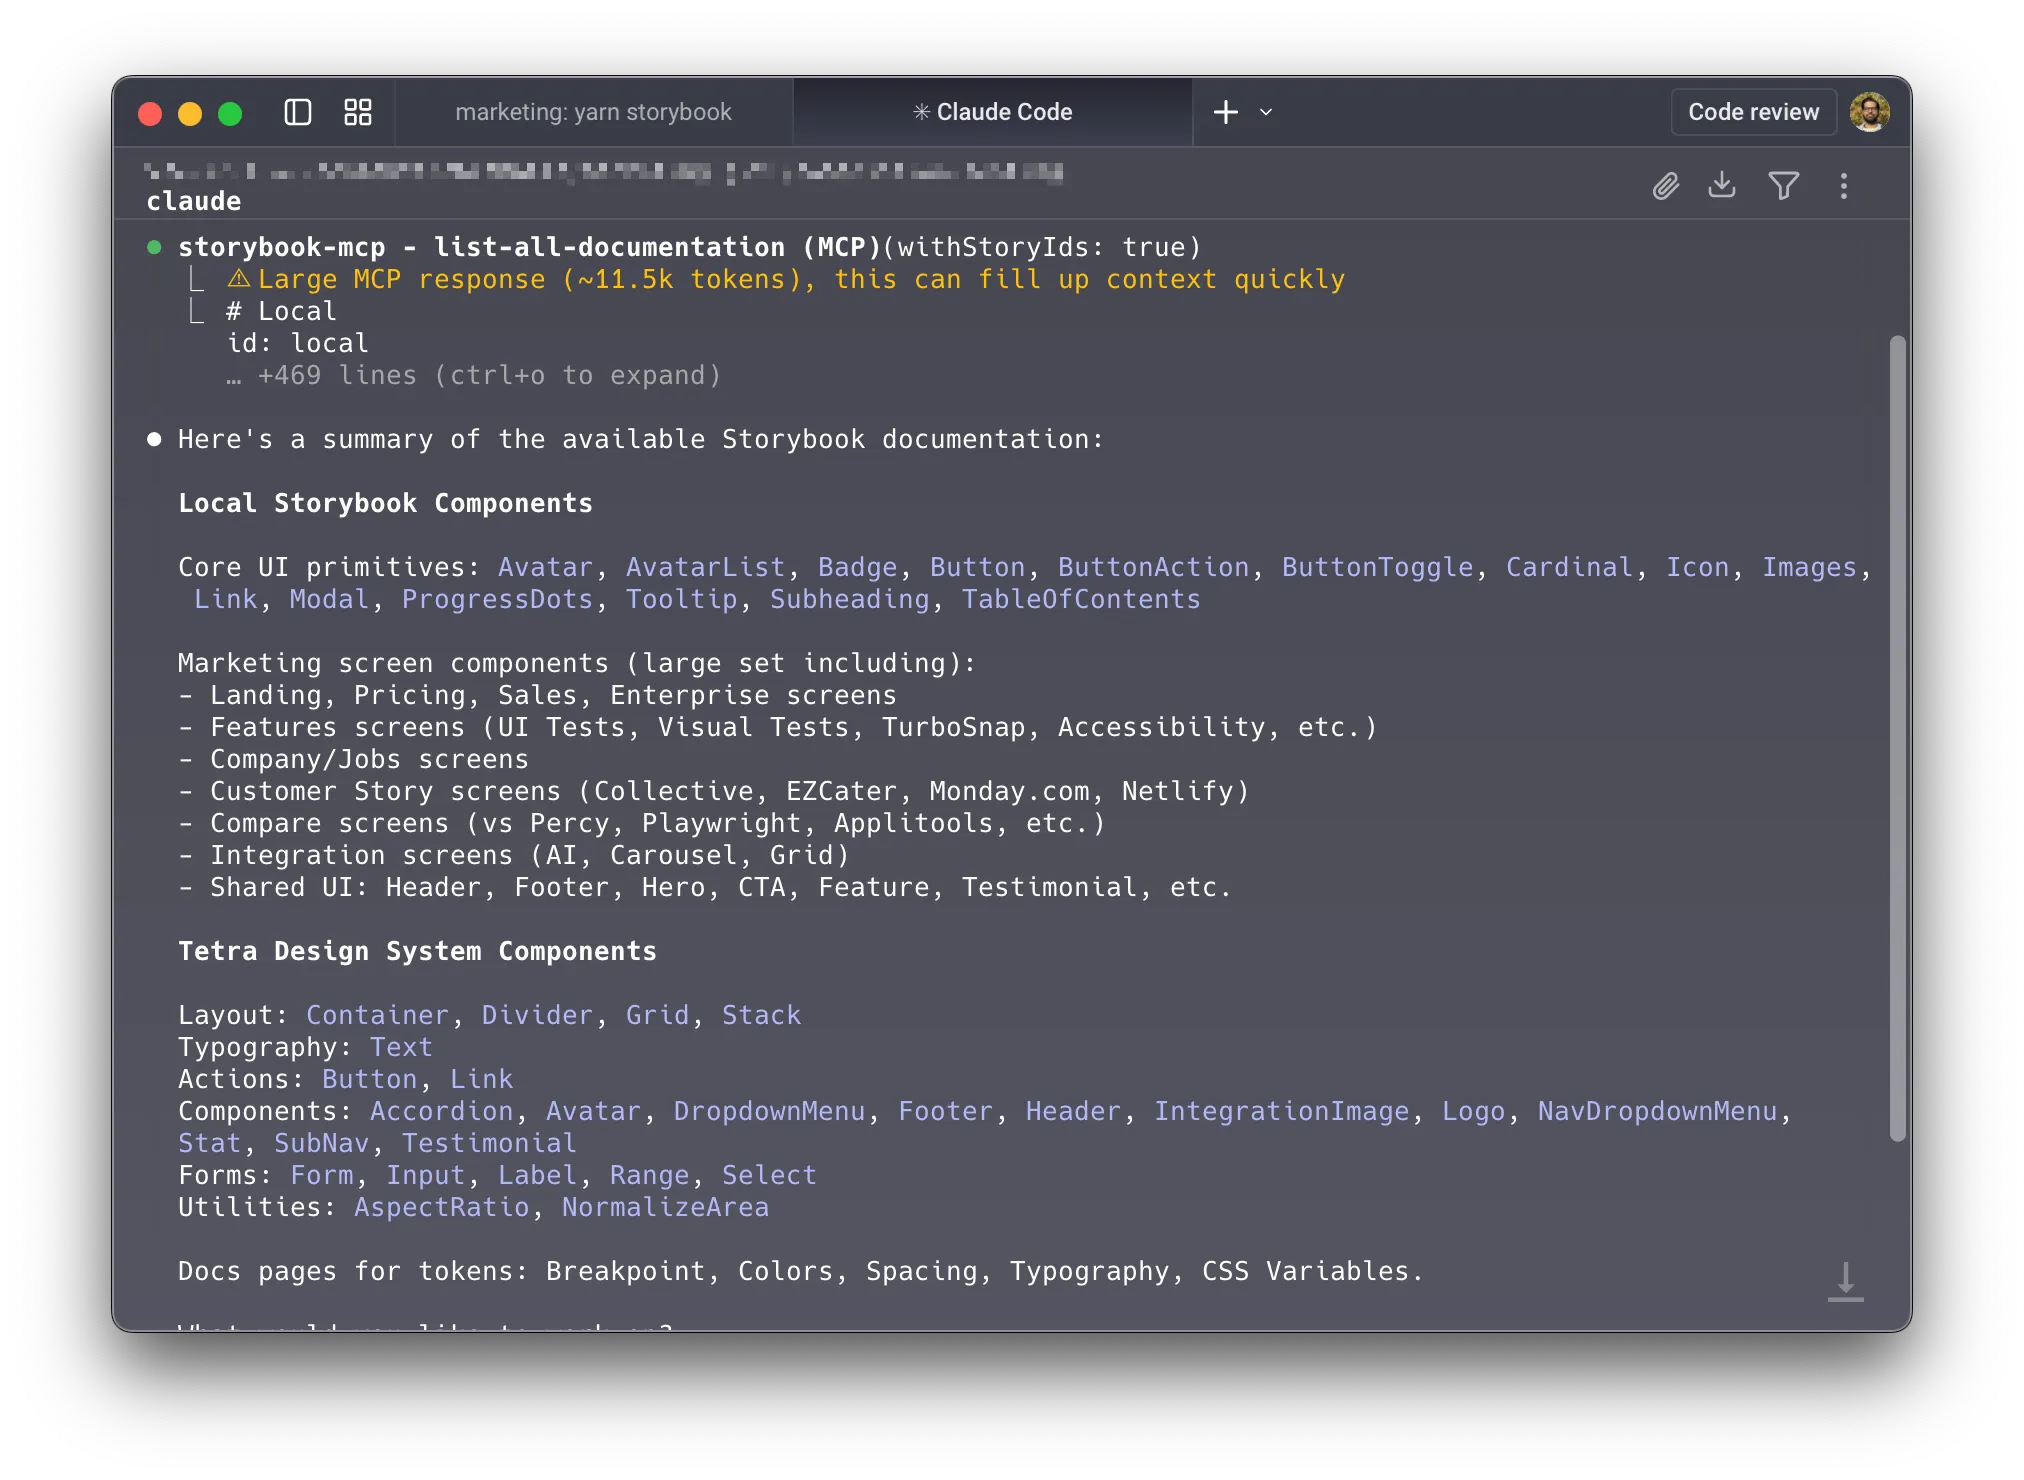The image size is (2024, 1480).
Task: Open the Container layout component link
Action: coord(376,1014)
